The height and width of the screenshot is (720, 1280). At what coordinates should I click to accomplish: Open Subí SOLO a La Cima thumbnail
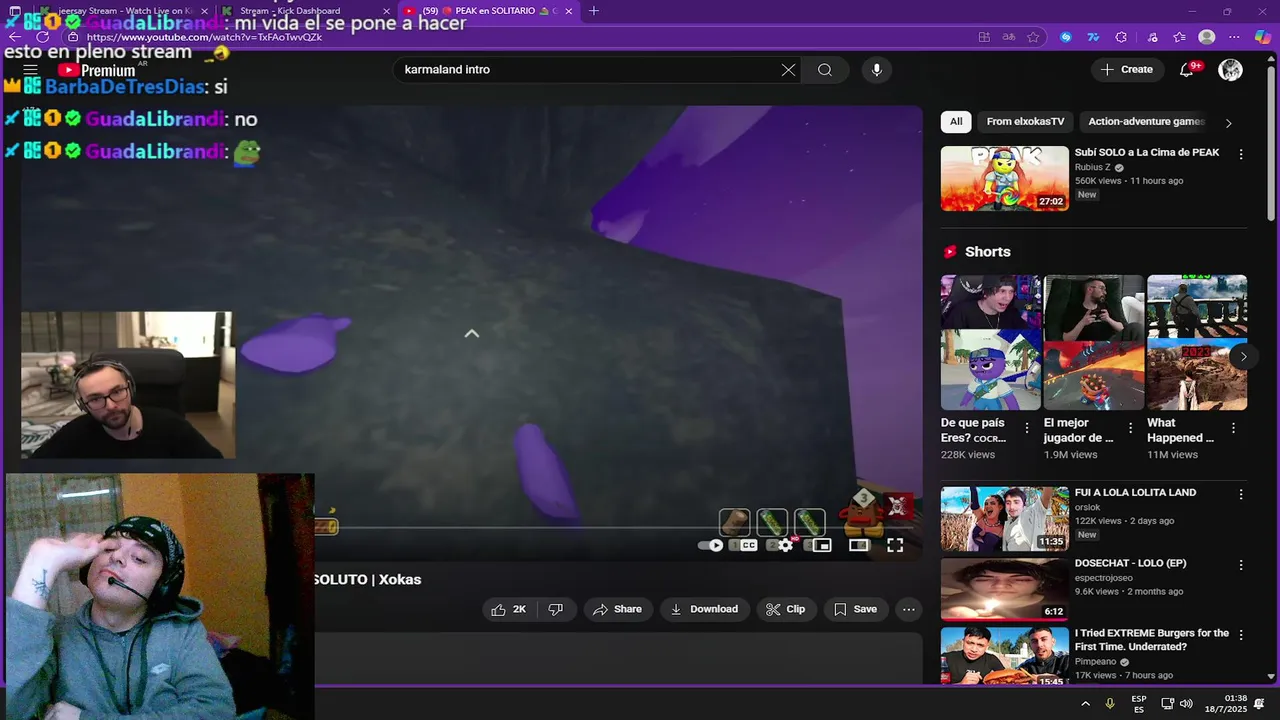click(1004, 178)
